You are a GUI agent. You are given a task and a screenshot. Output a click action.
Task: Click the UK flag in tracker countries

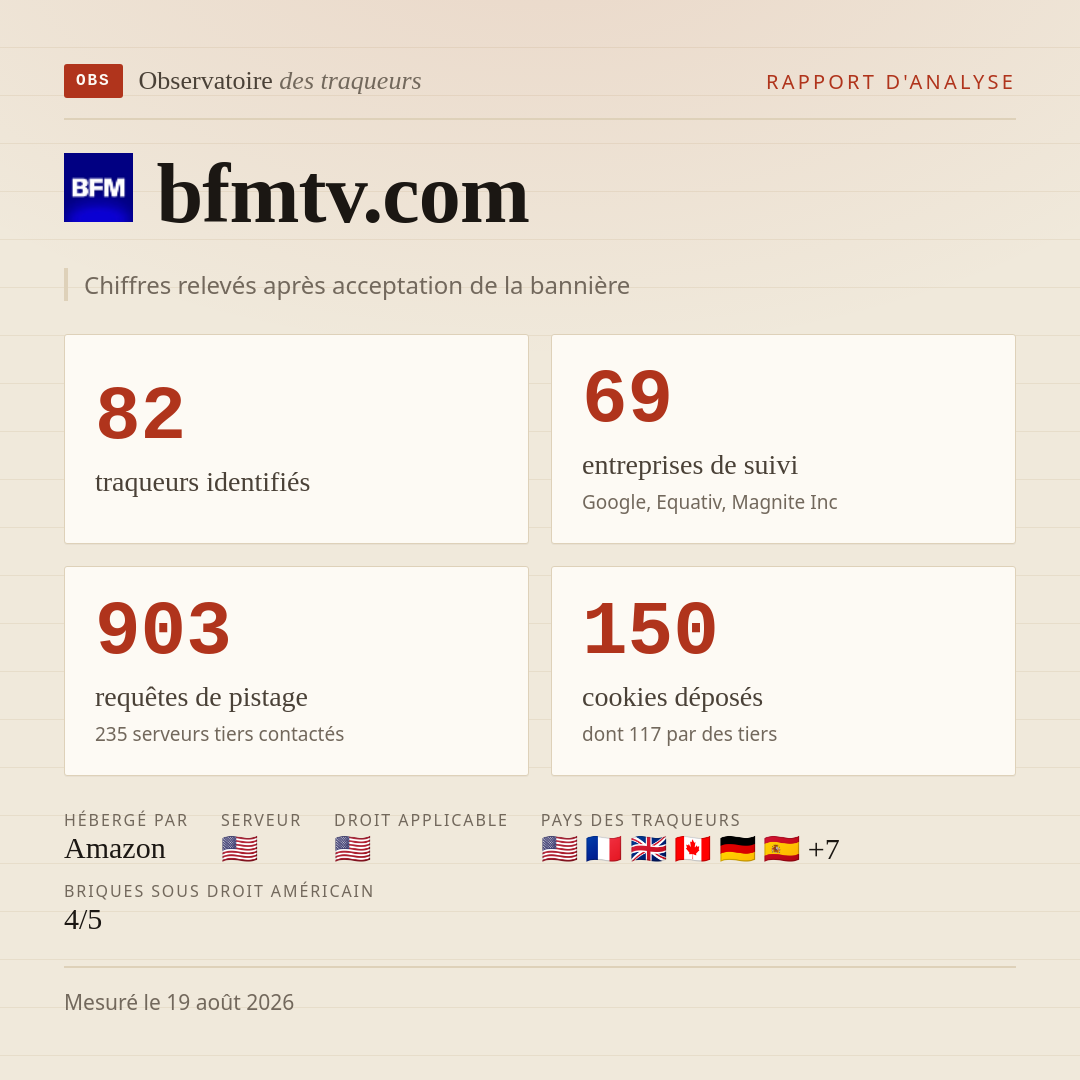[x=648, y=849]
